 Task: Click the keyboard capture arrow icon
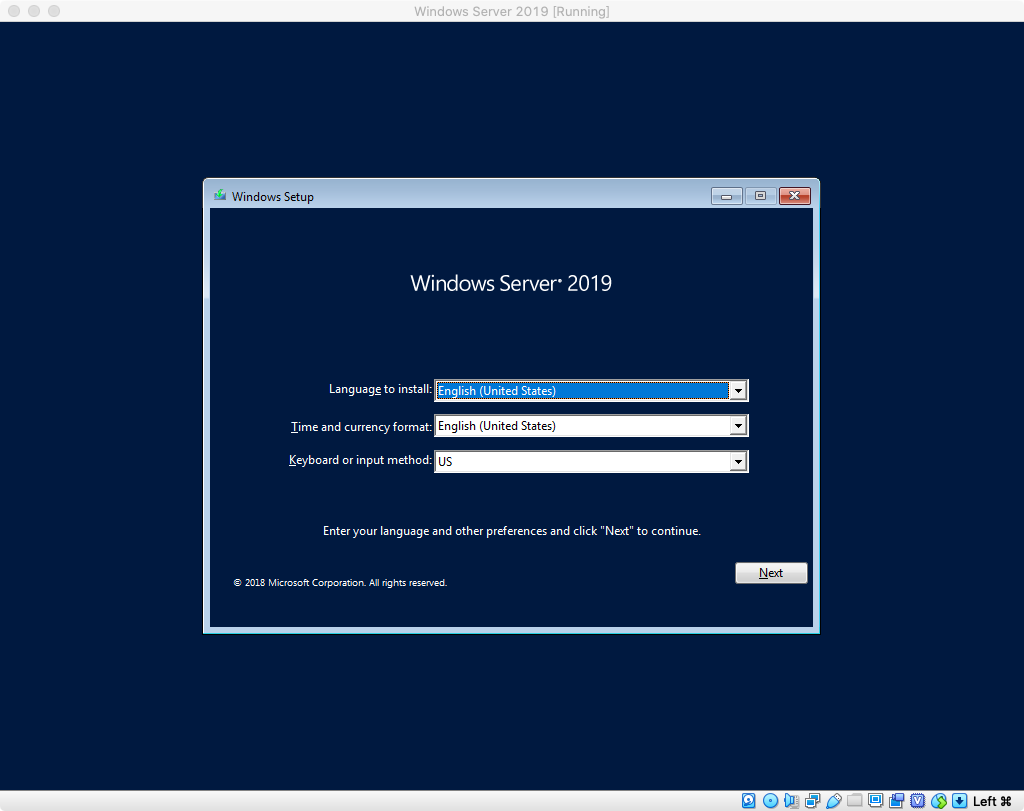960,801
